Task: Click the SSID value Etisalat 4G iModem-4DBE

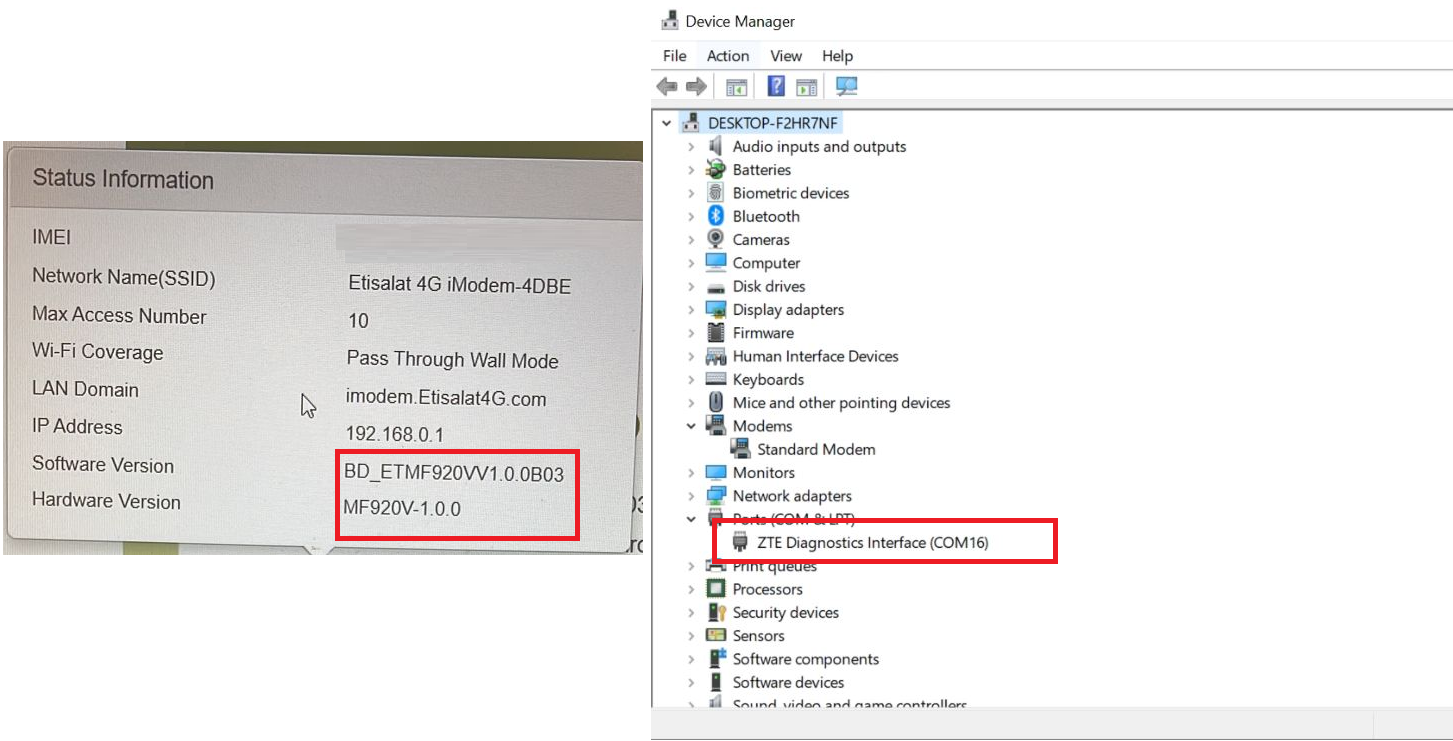Action: click(460, 285)
